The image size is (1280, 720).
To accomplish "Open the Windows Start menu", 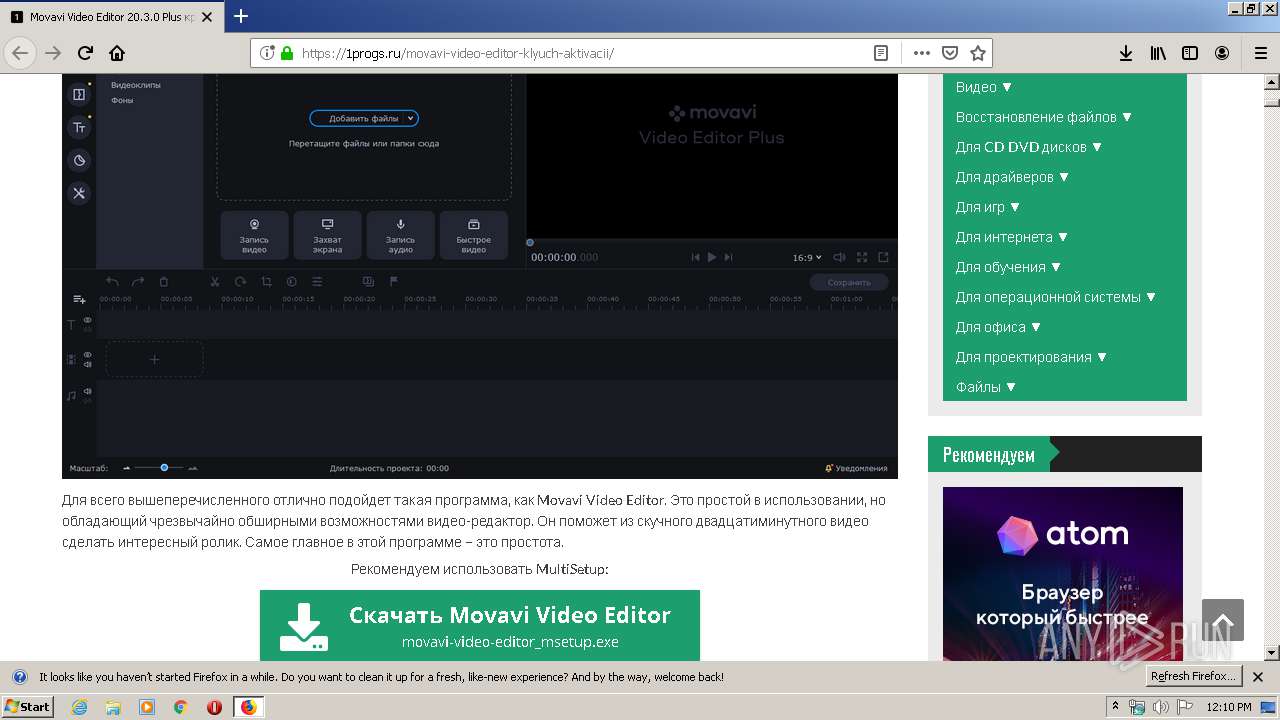I will (x=28, y=706).
